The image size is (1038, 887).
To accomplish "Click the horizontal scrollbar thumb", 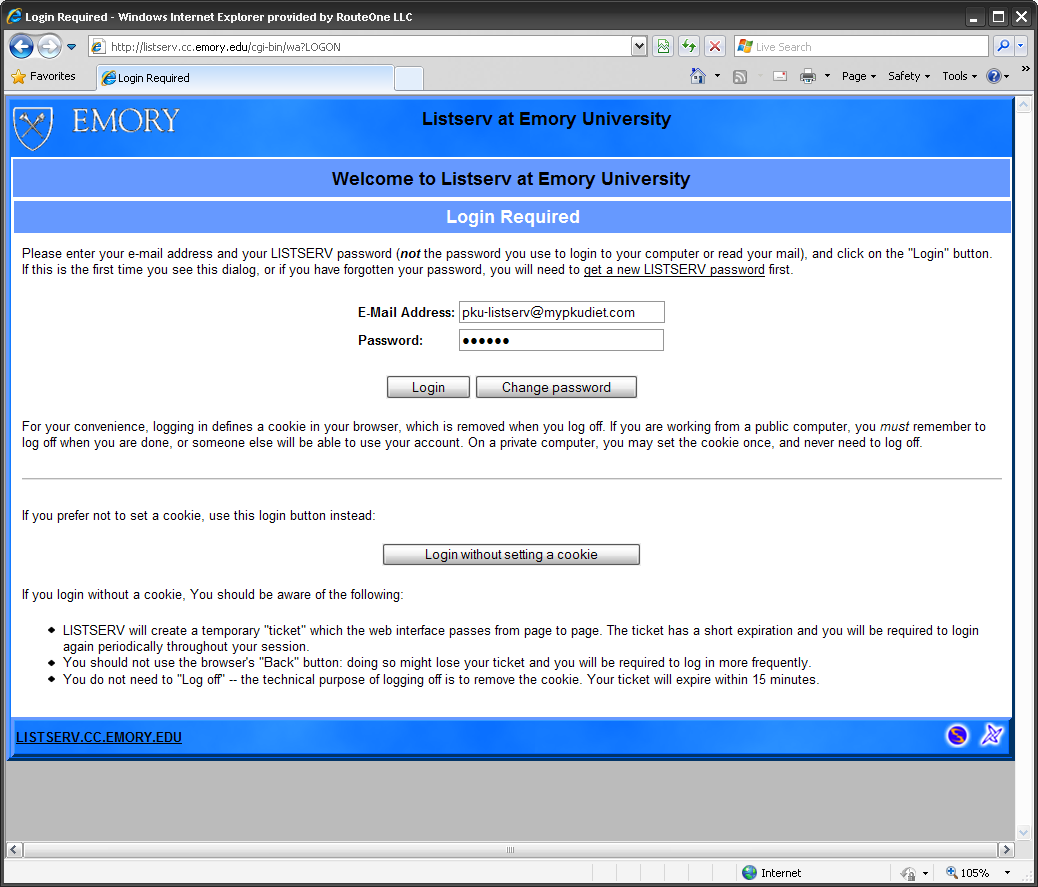I will click(x=510, y=849).
